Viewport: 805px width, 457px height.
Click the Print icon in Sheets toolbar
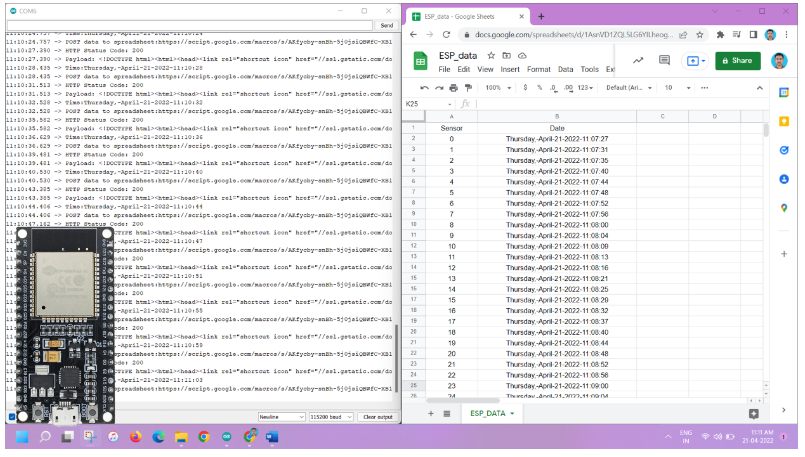(x=453, y=88)
